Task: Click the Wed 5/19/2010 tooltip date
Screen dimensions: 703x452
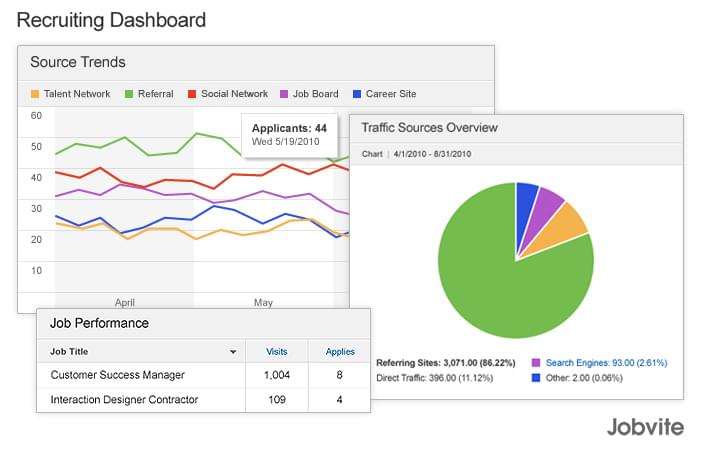Action: [286, 142]
